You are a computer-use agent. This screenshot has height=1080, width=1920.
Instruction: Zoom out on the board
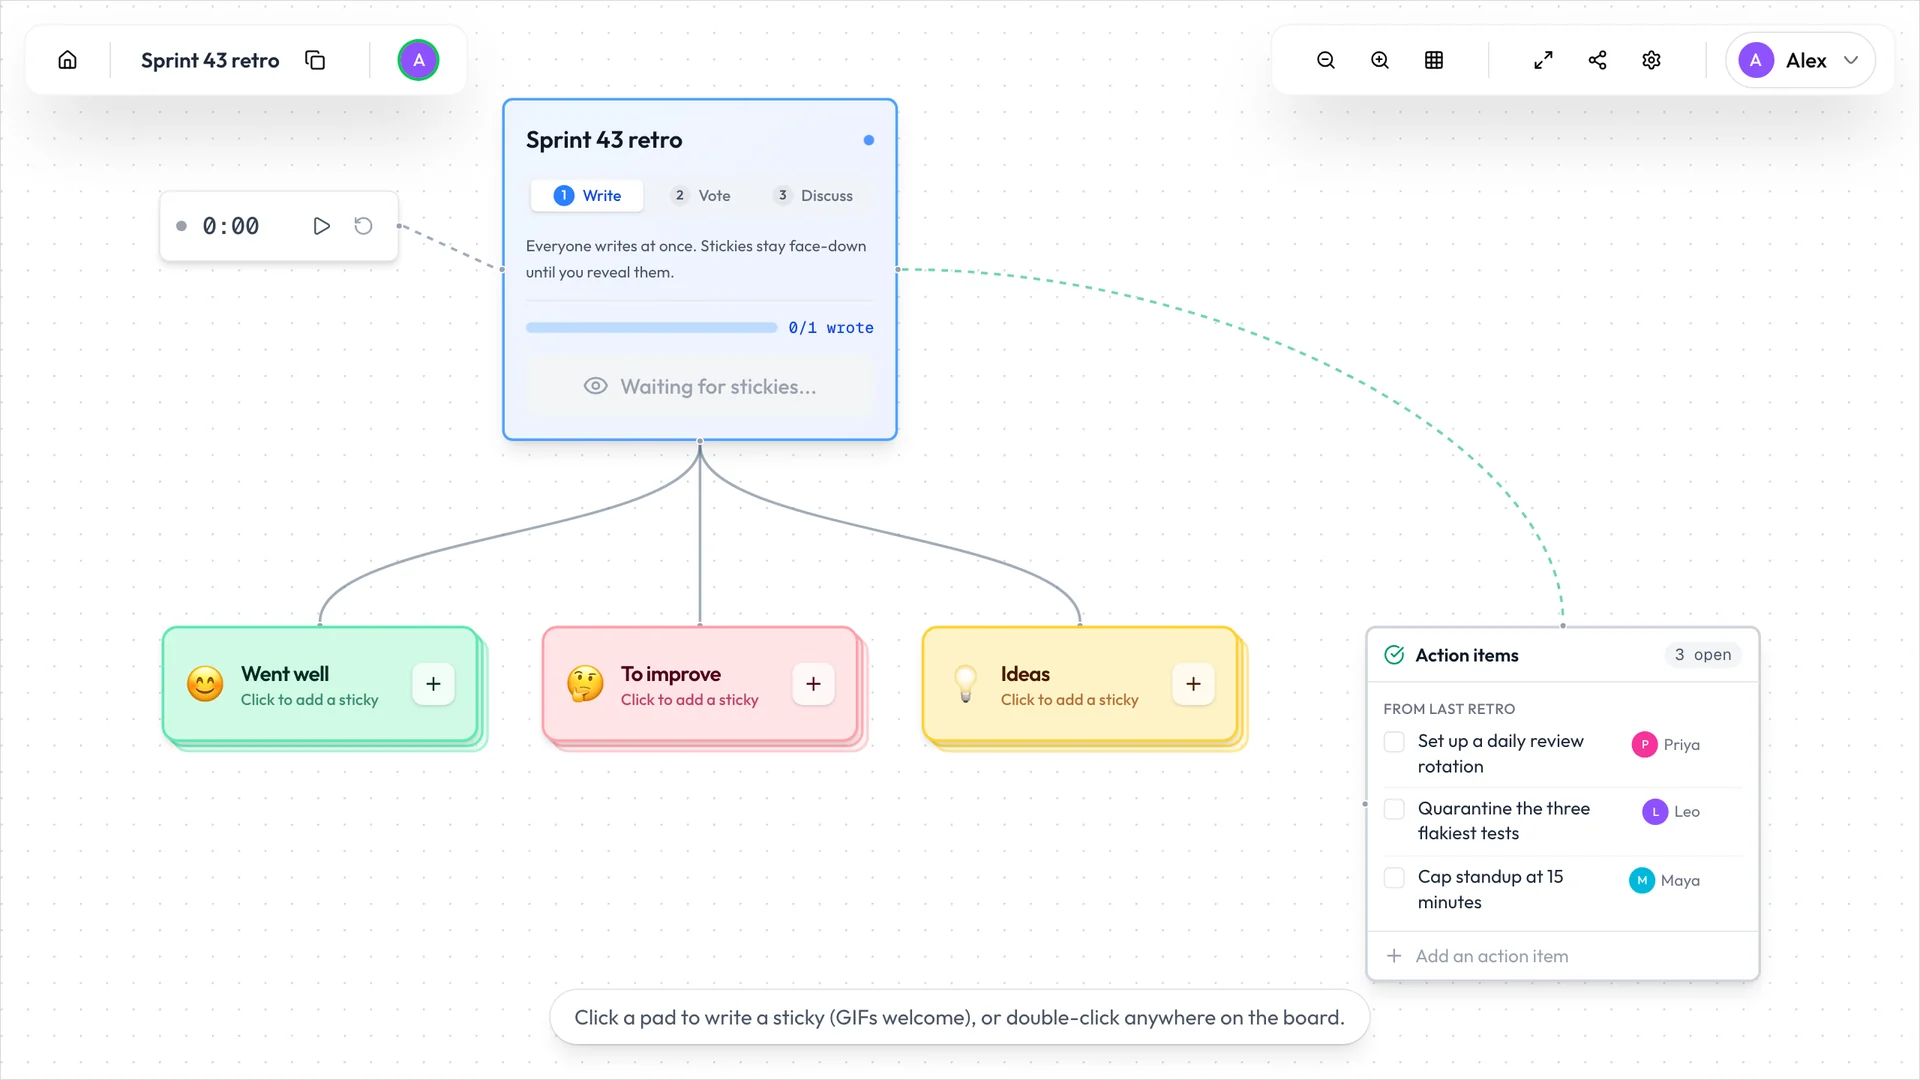[1326, 60]
